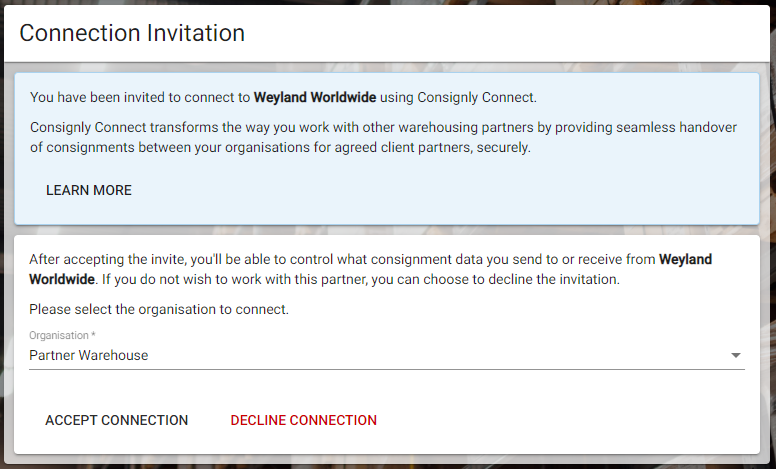Viewport: 776px width, 469px height.
Task: Click the underline of the Organisation select
Action: click(x=387, y=369)
